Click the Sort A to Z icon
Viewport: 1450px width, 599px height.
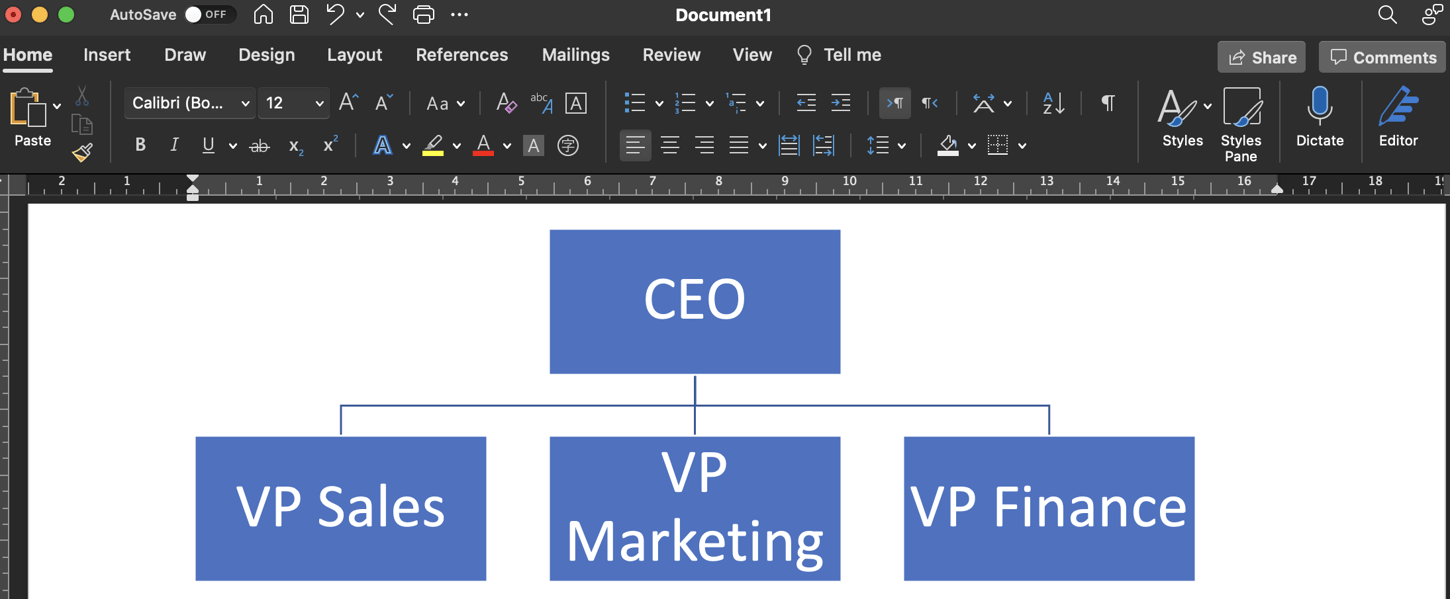coord(1053,103)
